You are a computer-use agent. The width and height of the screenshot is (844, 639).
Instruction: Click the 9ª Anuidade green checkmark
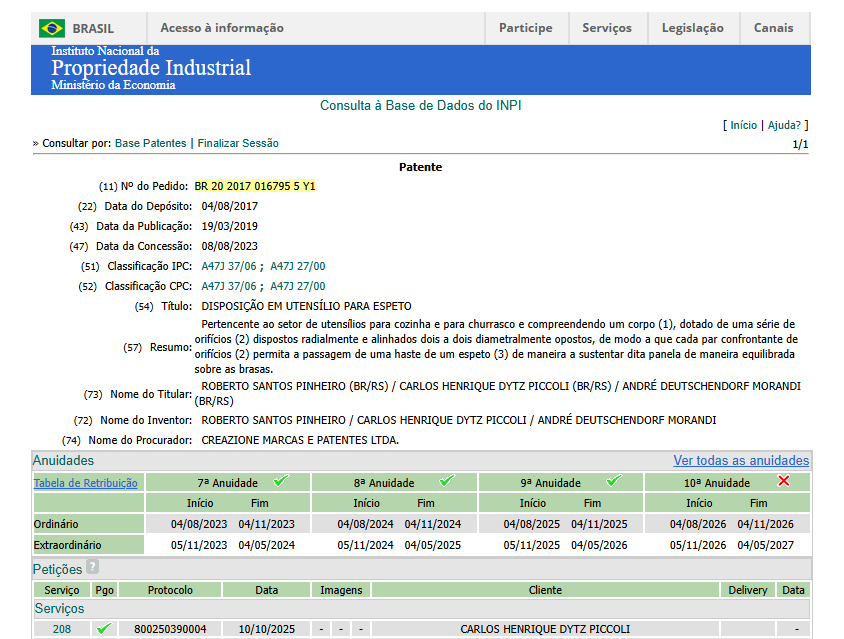click(x=614, y=480)
